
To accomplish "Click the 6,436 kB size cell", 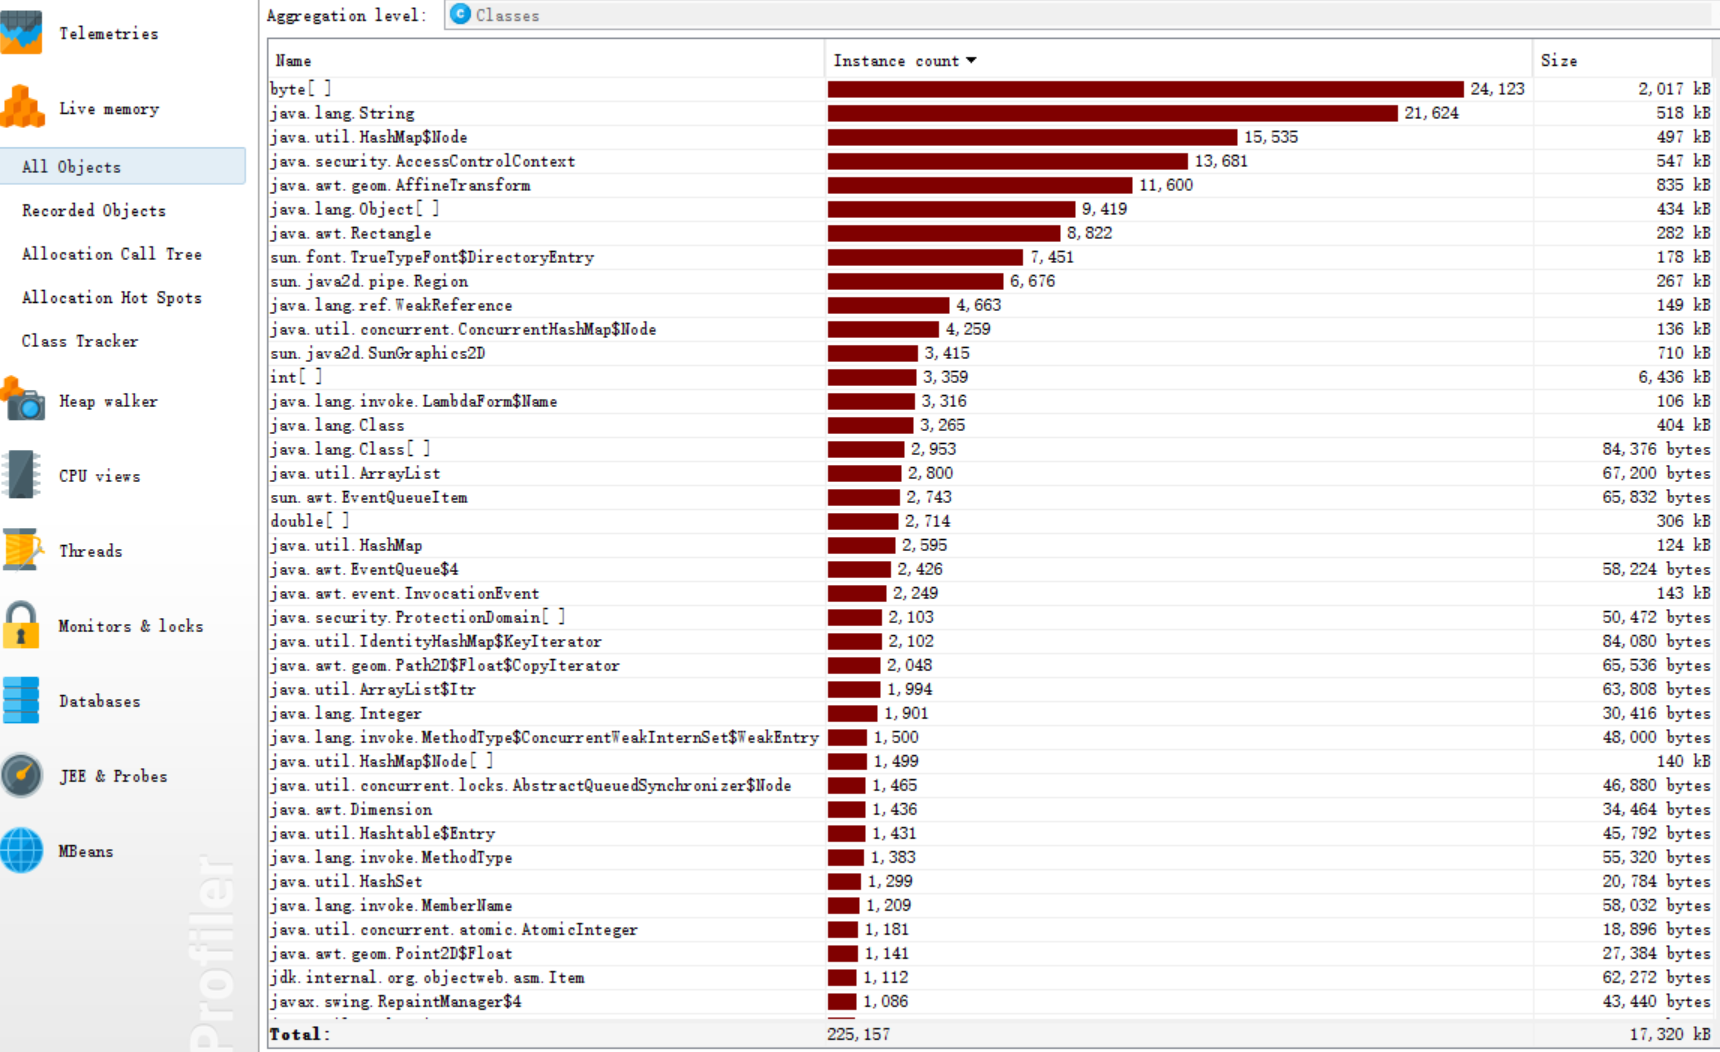I will (1674, 377).
